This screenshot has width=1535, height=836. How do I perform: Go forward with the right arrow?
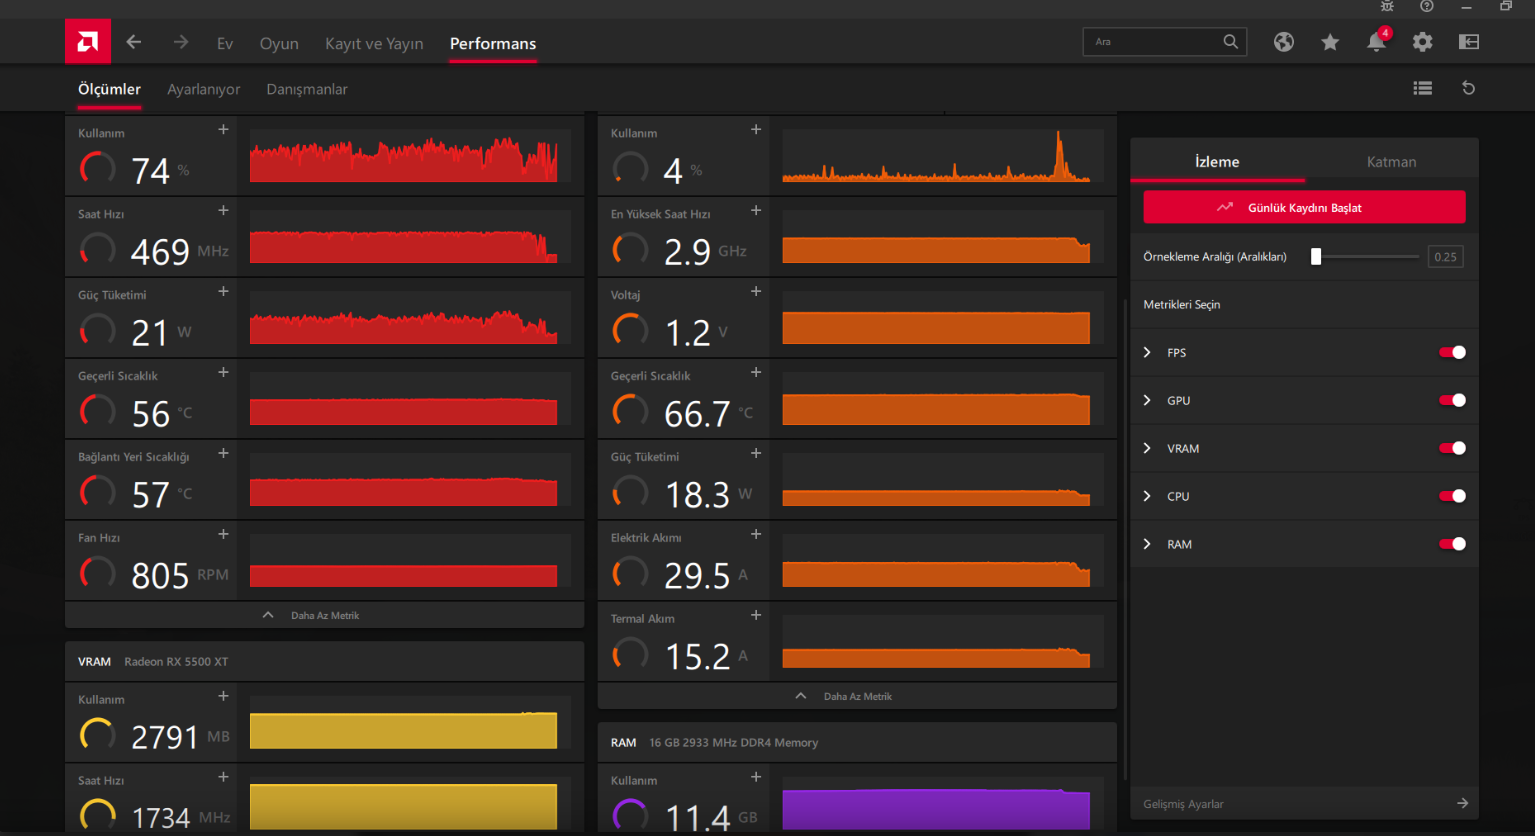pyautogui.click(x=180, y=42)
